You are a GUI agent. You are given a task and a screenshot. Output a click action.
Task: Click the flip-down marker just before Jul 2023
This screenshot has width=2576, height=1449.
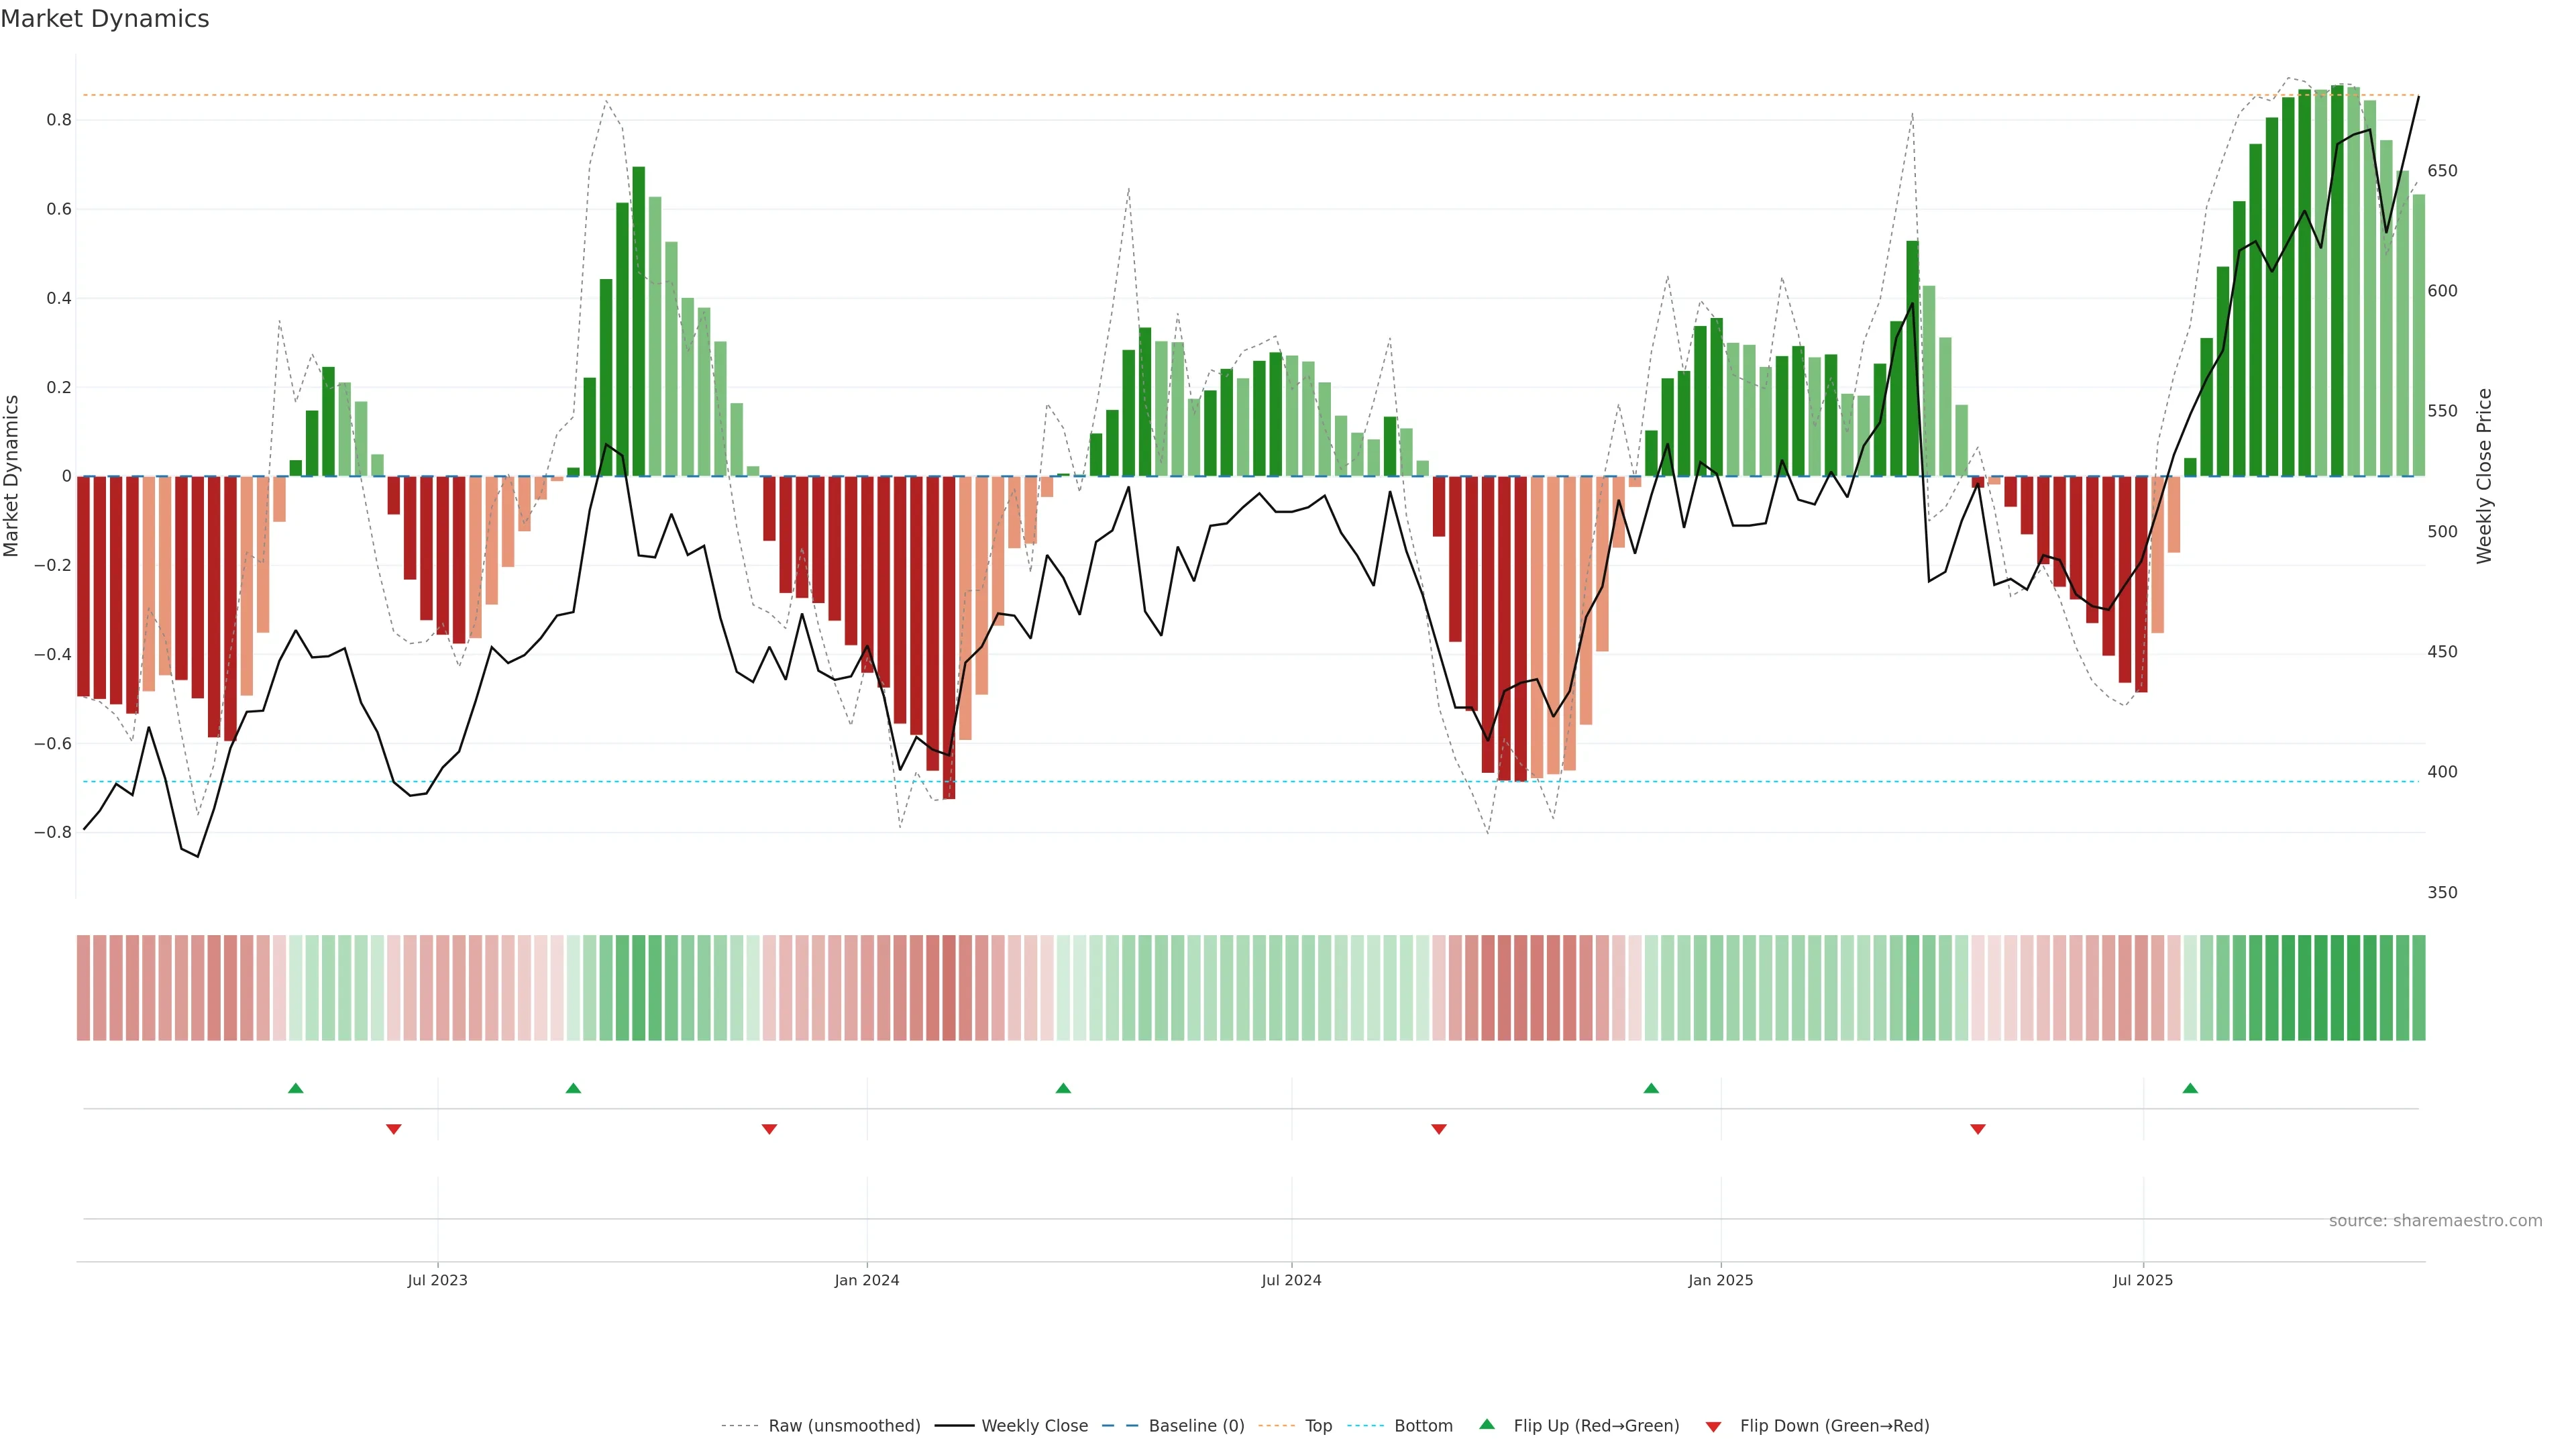tap(394, 1129)
